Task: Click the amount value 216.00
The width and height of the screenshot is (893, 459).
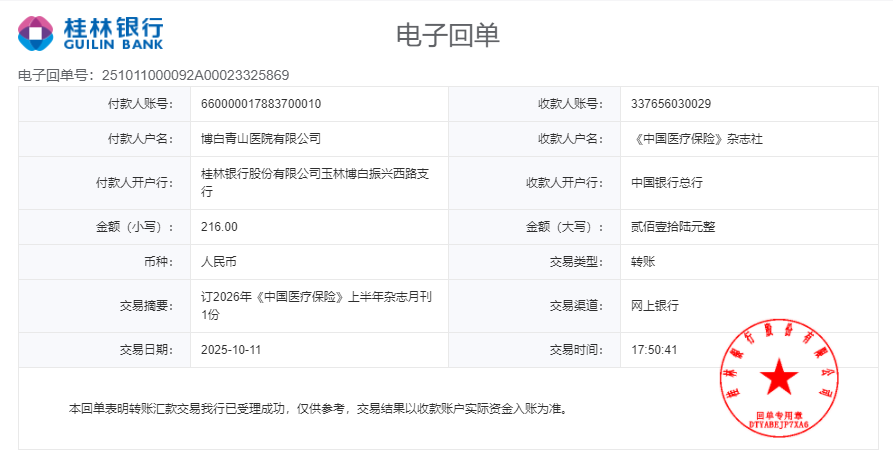Action: tap(219, 227)
